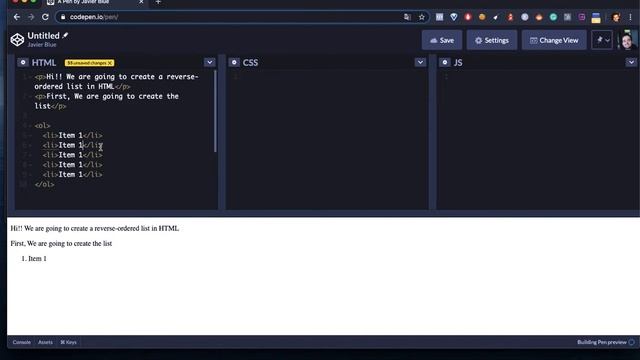The height and width of the screenshot is (360, 640).
Task: Click the opening ol tag line
Action: (x=42, y=126)
